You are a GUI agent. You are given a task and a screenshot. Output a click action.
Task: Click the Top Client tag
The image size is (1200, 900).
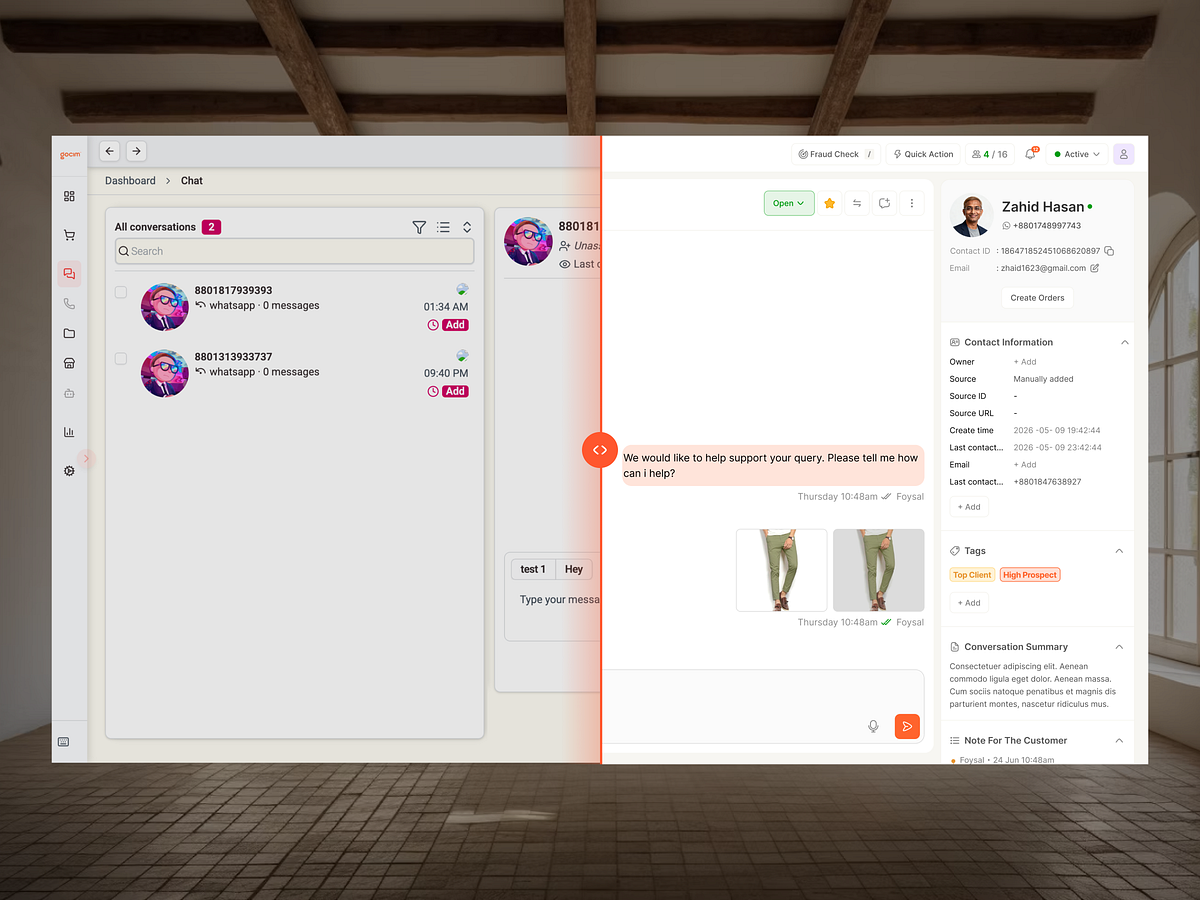coord(972,575)
